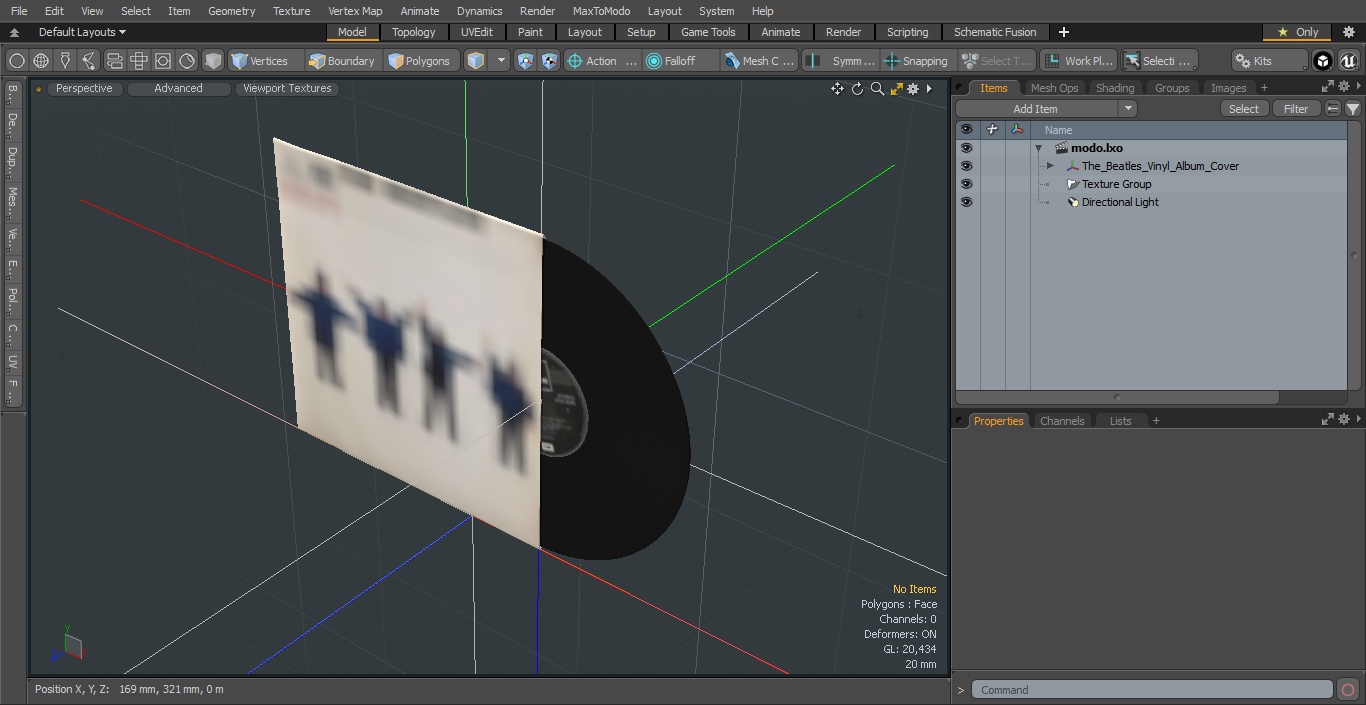Click the list options icon beside Filter
The height and width of the screenshot is (705, 1366).
click(x=1333, y=109)
